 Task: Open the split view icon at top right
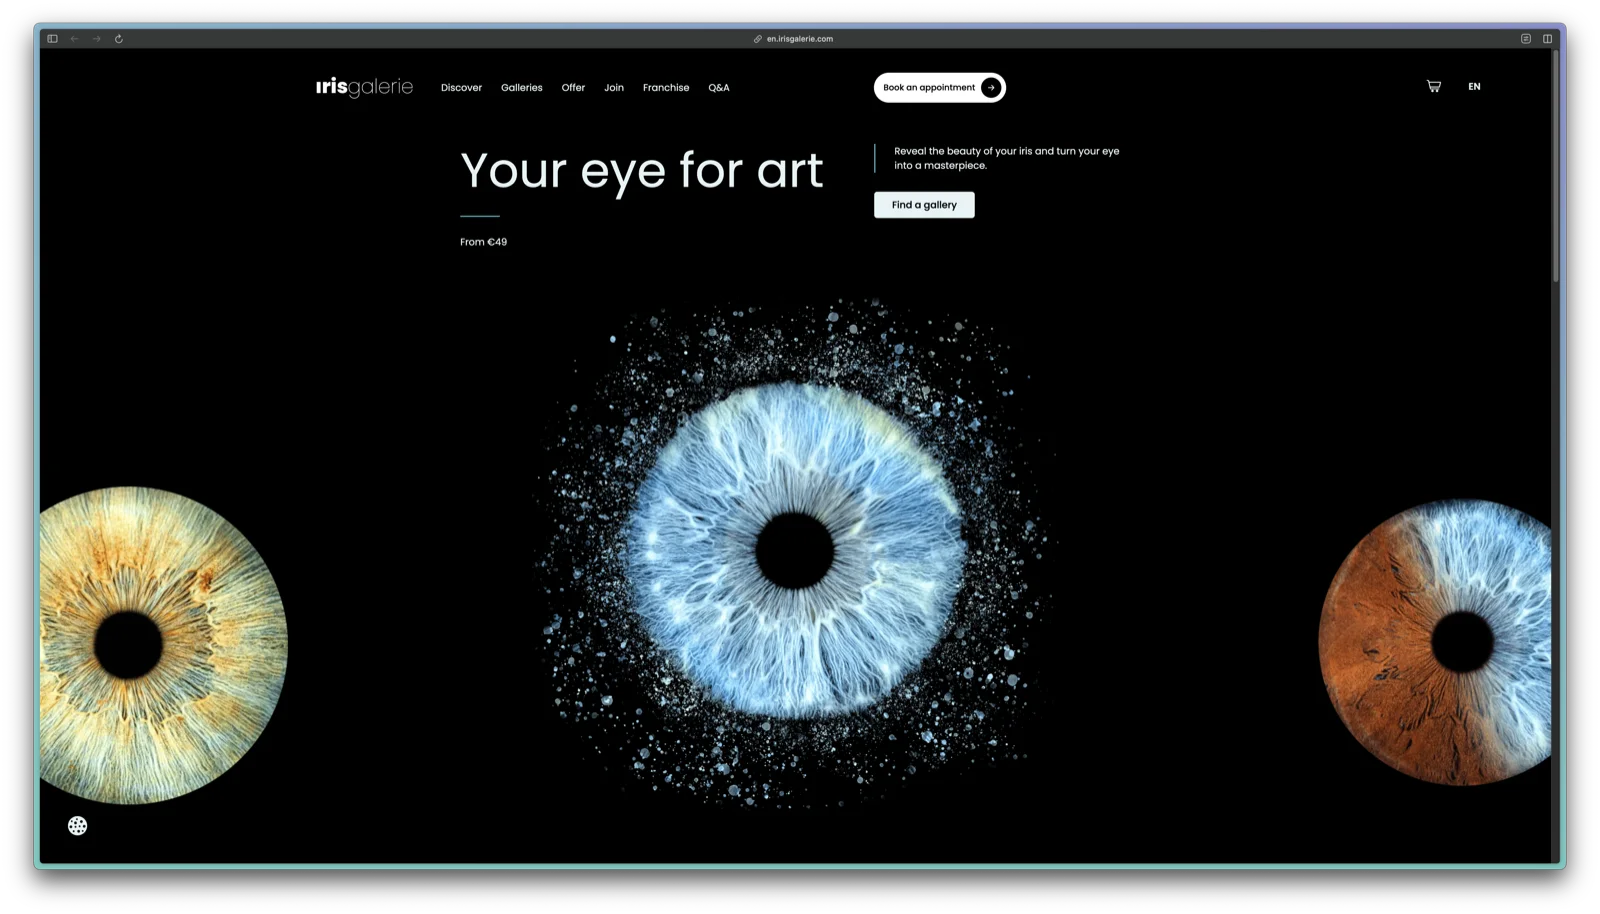click(x=1548, y=38)
